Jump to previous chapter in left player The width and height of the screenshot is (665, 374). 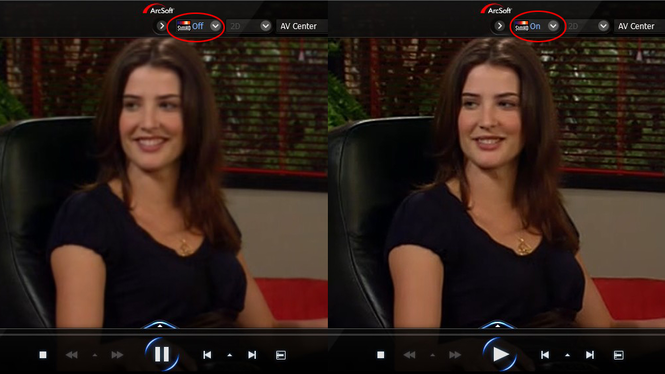(207, 354)
